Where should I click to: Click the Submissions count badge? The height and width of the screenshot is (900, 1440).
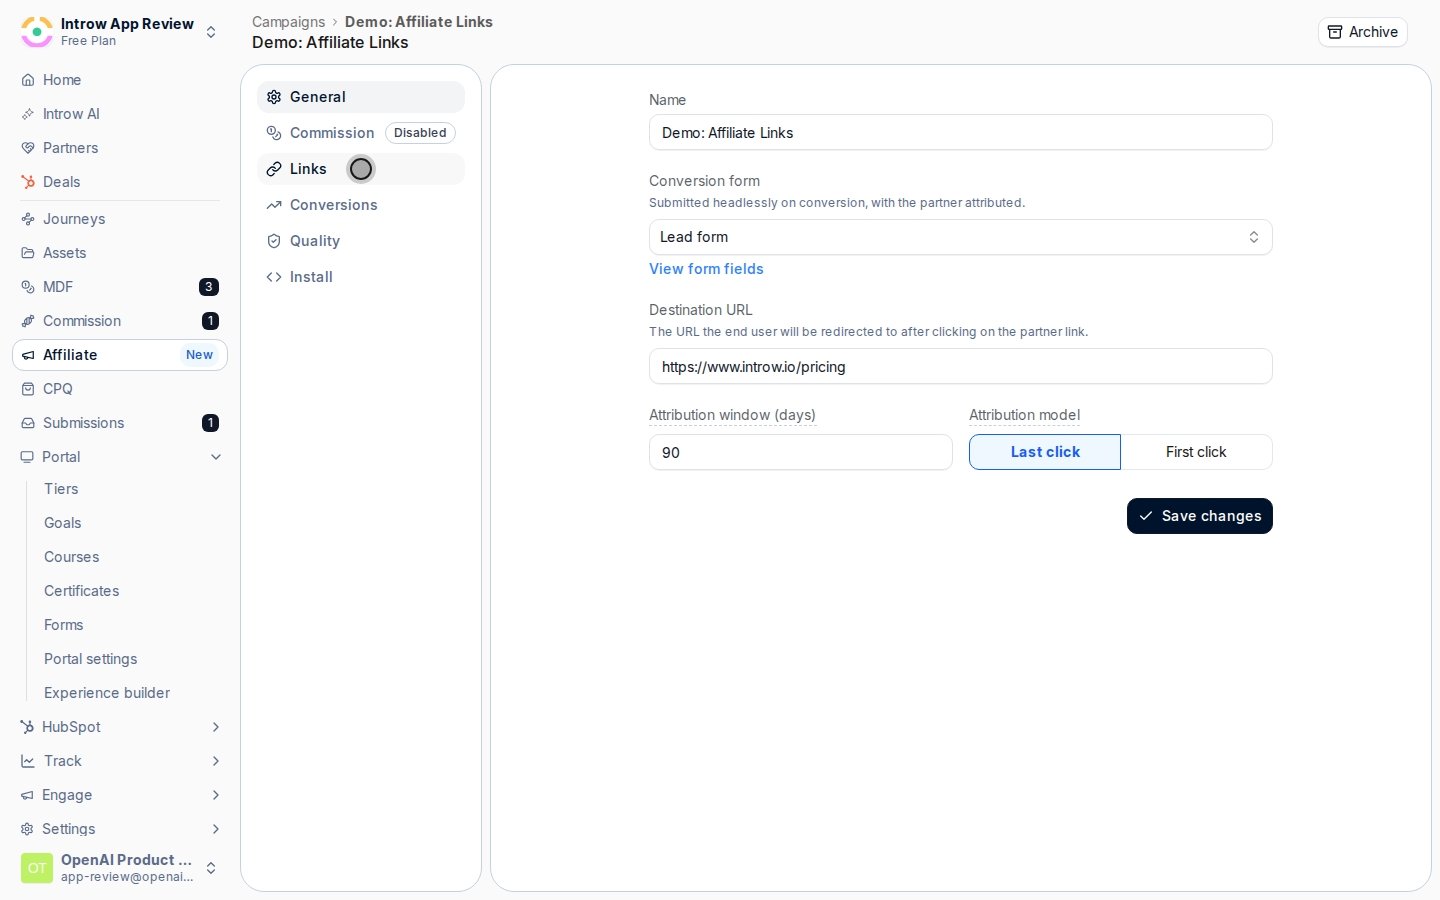[x=210, y=423]
